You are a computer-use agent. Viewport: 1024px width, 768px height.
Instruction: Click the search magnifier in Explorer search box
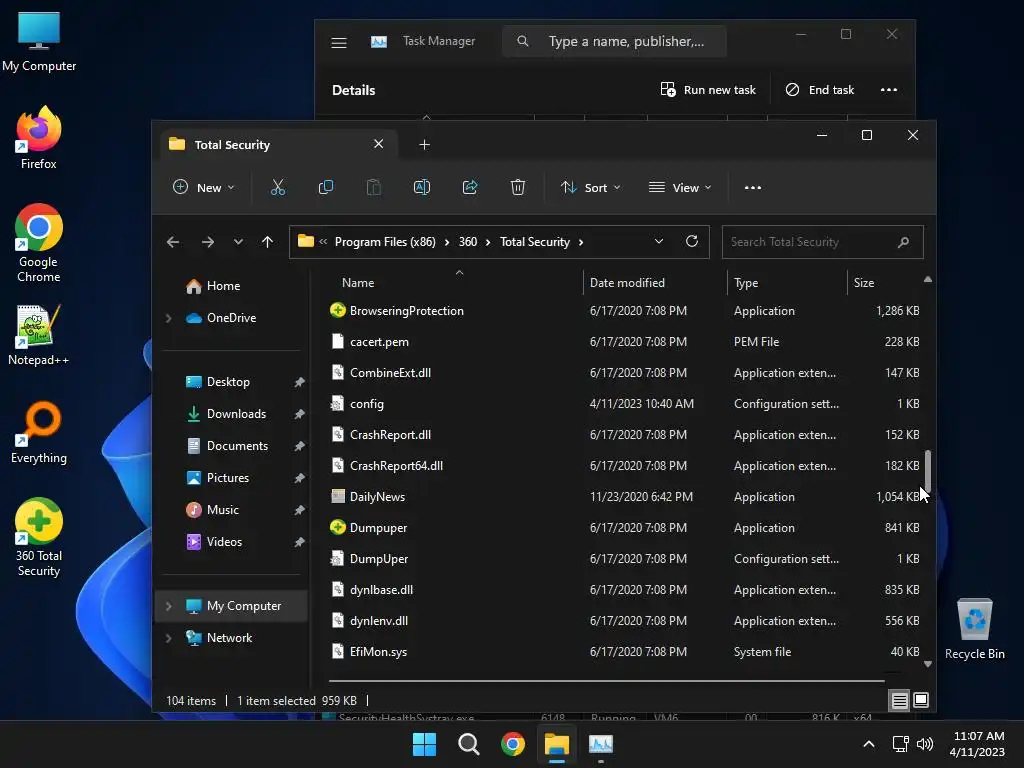point(903,242)
